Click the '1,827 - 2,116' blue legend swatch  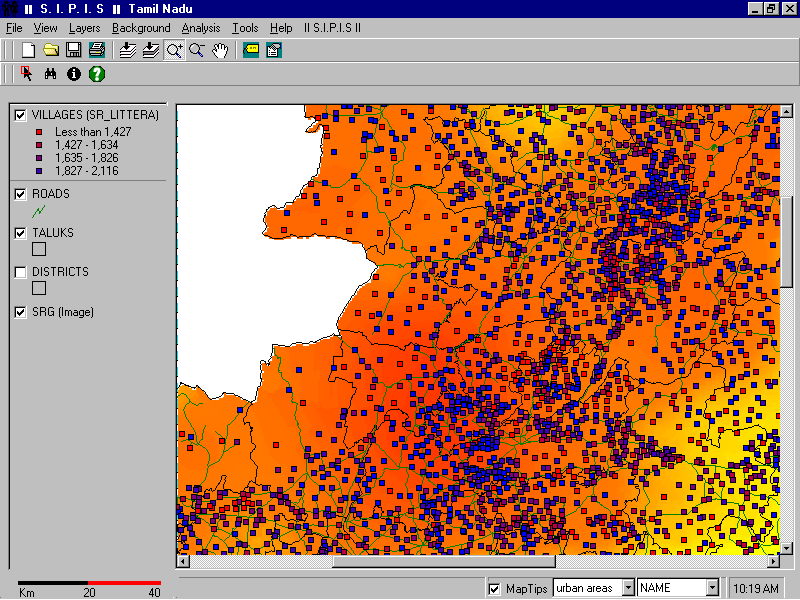coord(39,171)
